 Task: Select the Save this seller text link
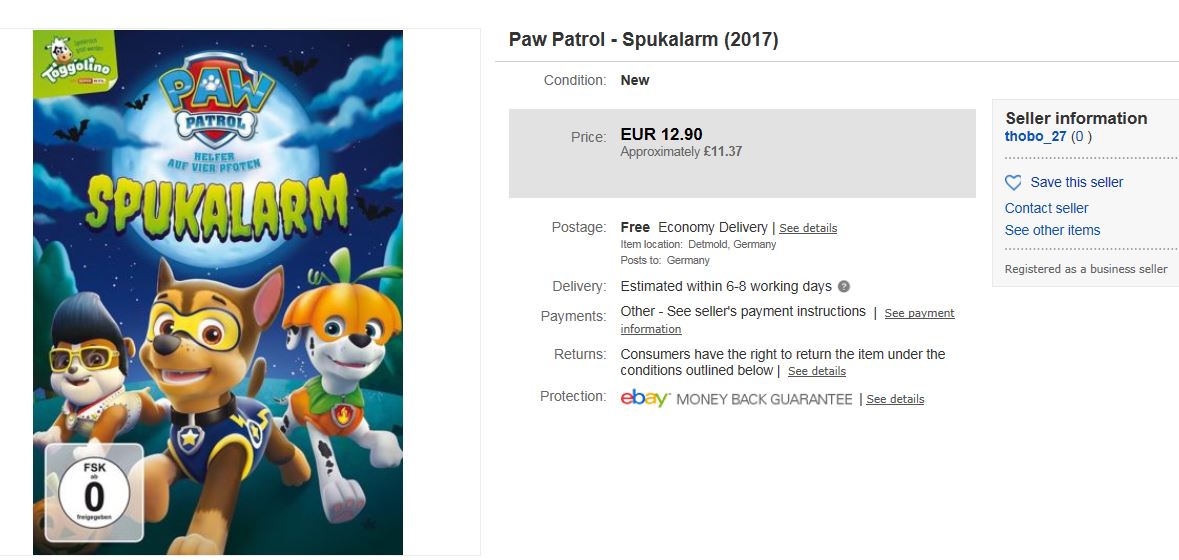point(1076,182)
